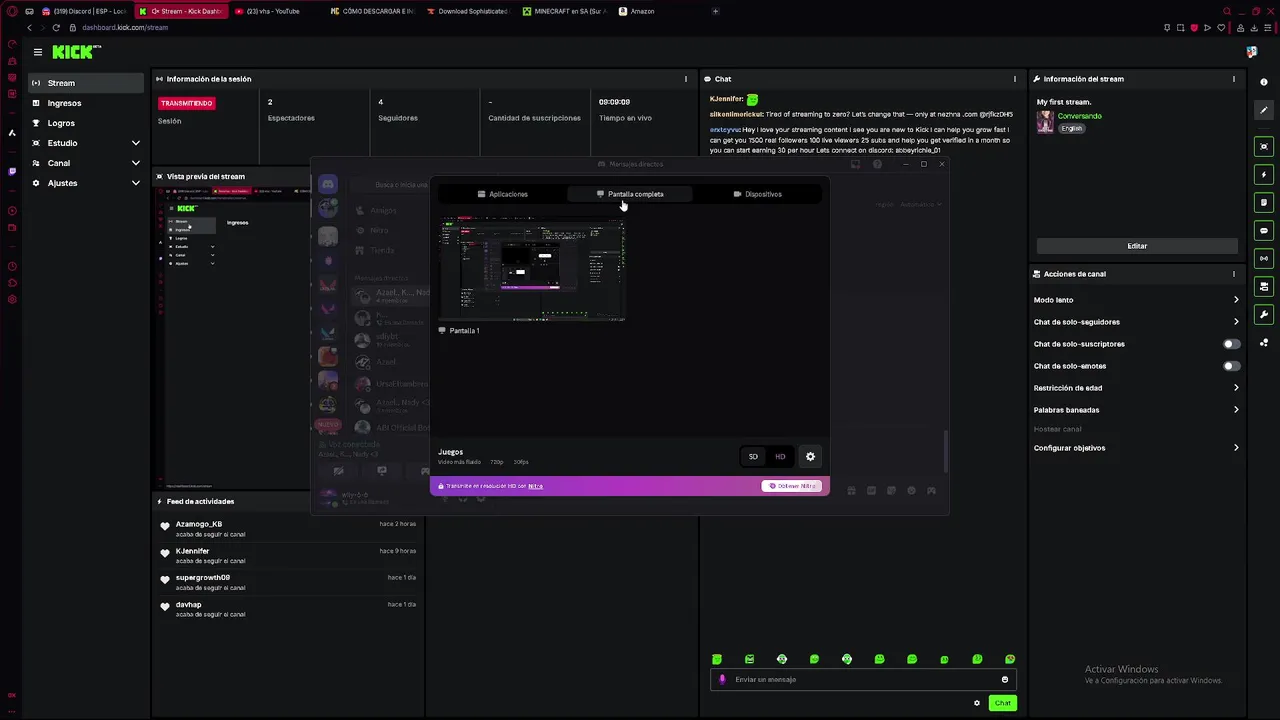The width and height of the screenshot is (1280, 720).
Task: Follow the Nitro link in purple banner
Action: [x=535, y=486]
